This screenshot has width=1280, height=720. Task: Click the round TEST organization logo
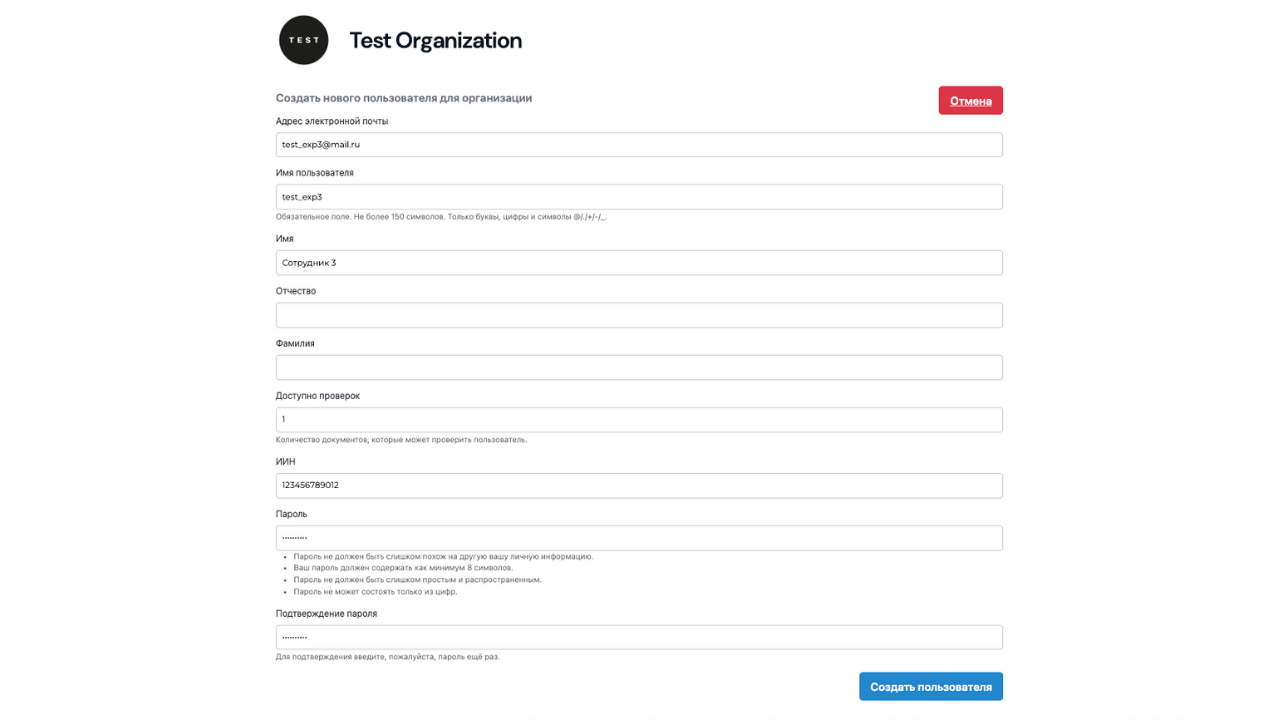tap(303, 40)
